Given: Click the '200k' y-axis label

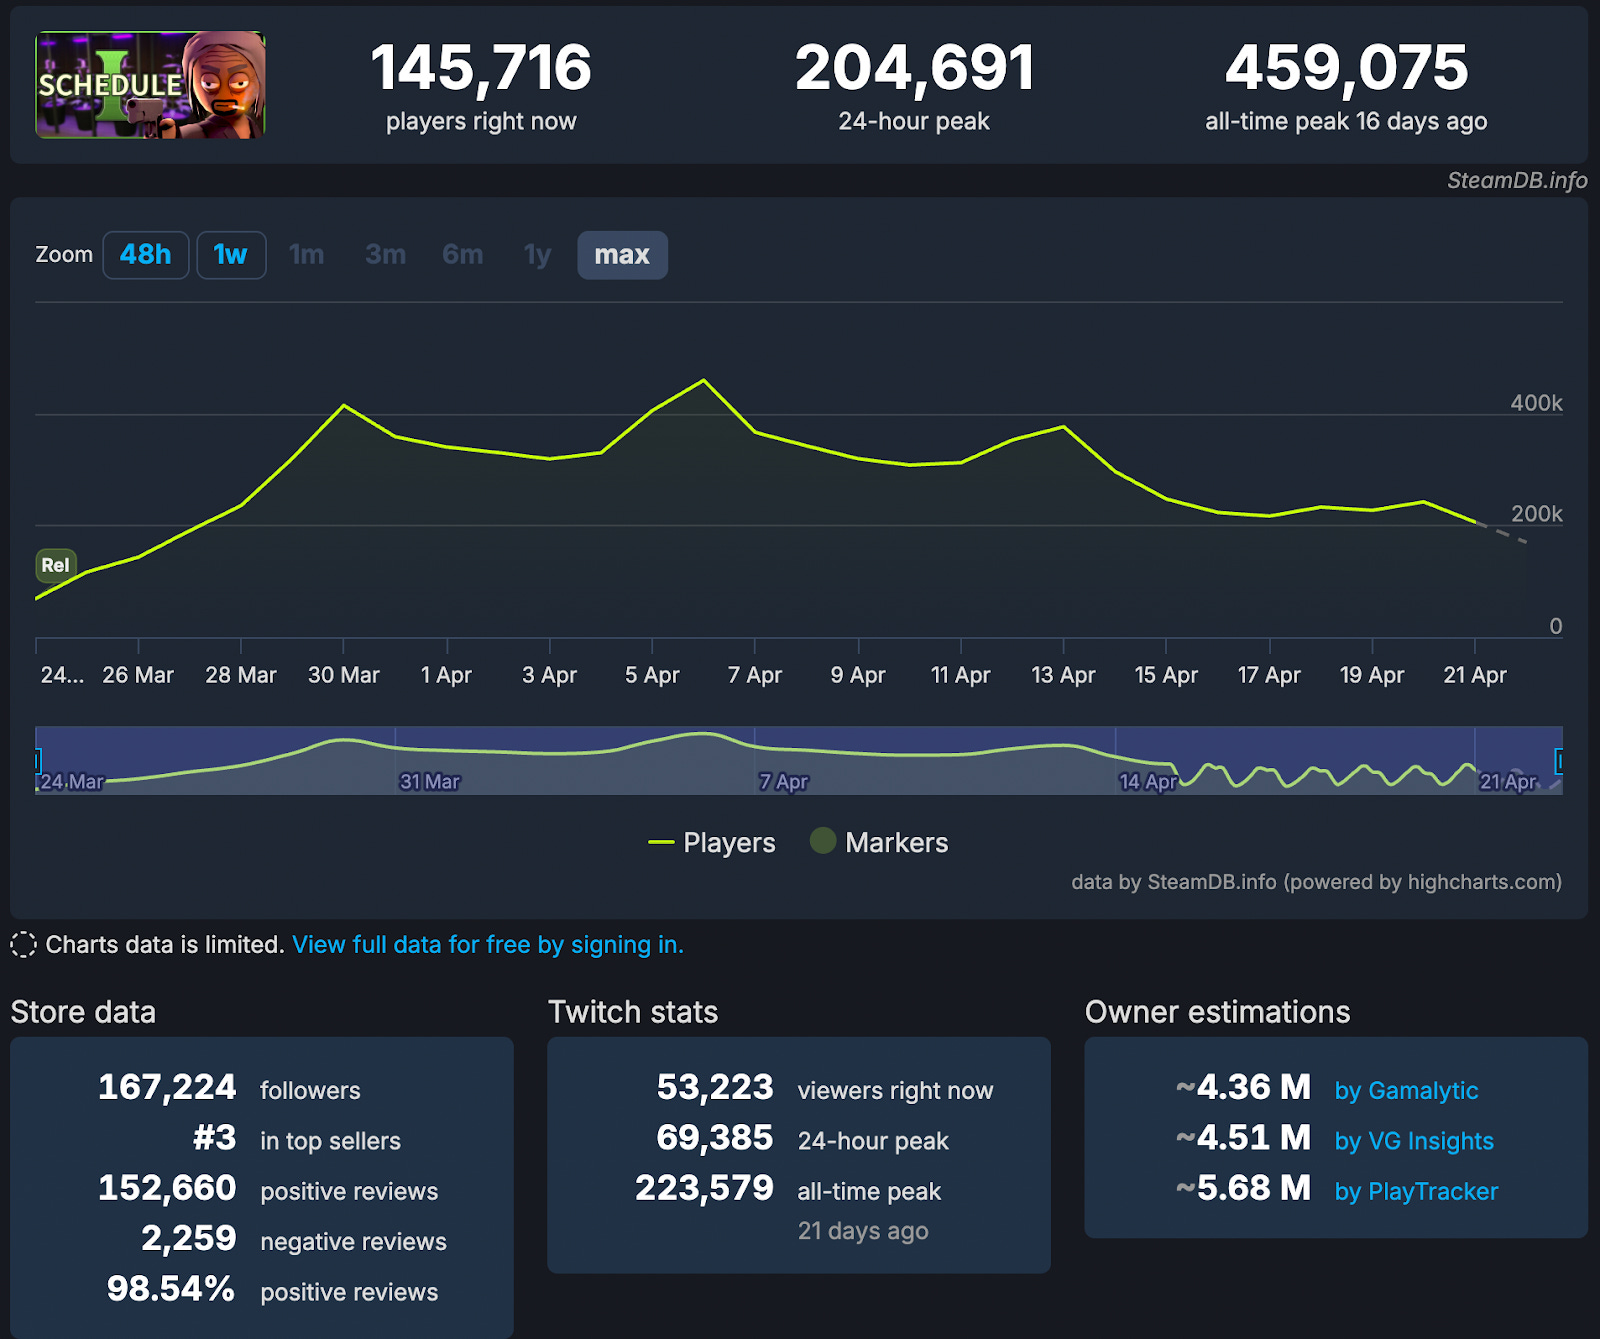Looking at the screenshot, I should click(1537, 514).
